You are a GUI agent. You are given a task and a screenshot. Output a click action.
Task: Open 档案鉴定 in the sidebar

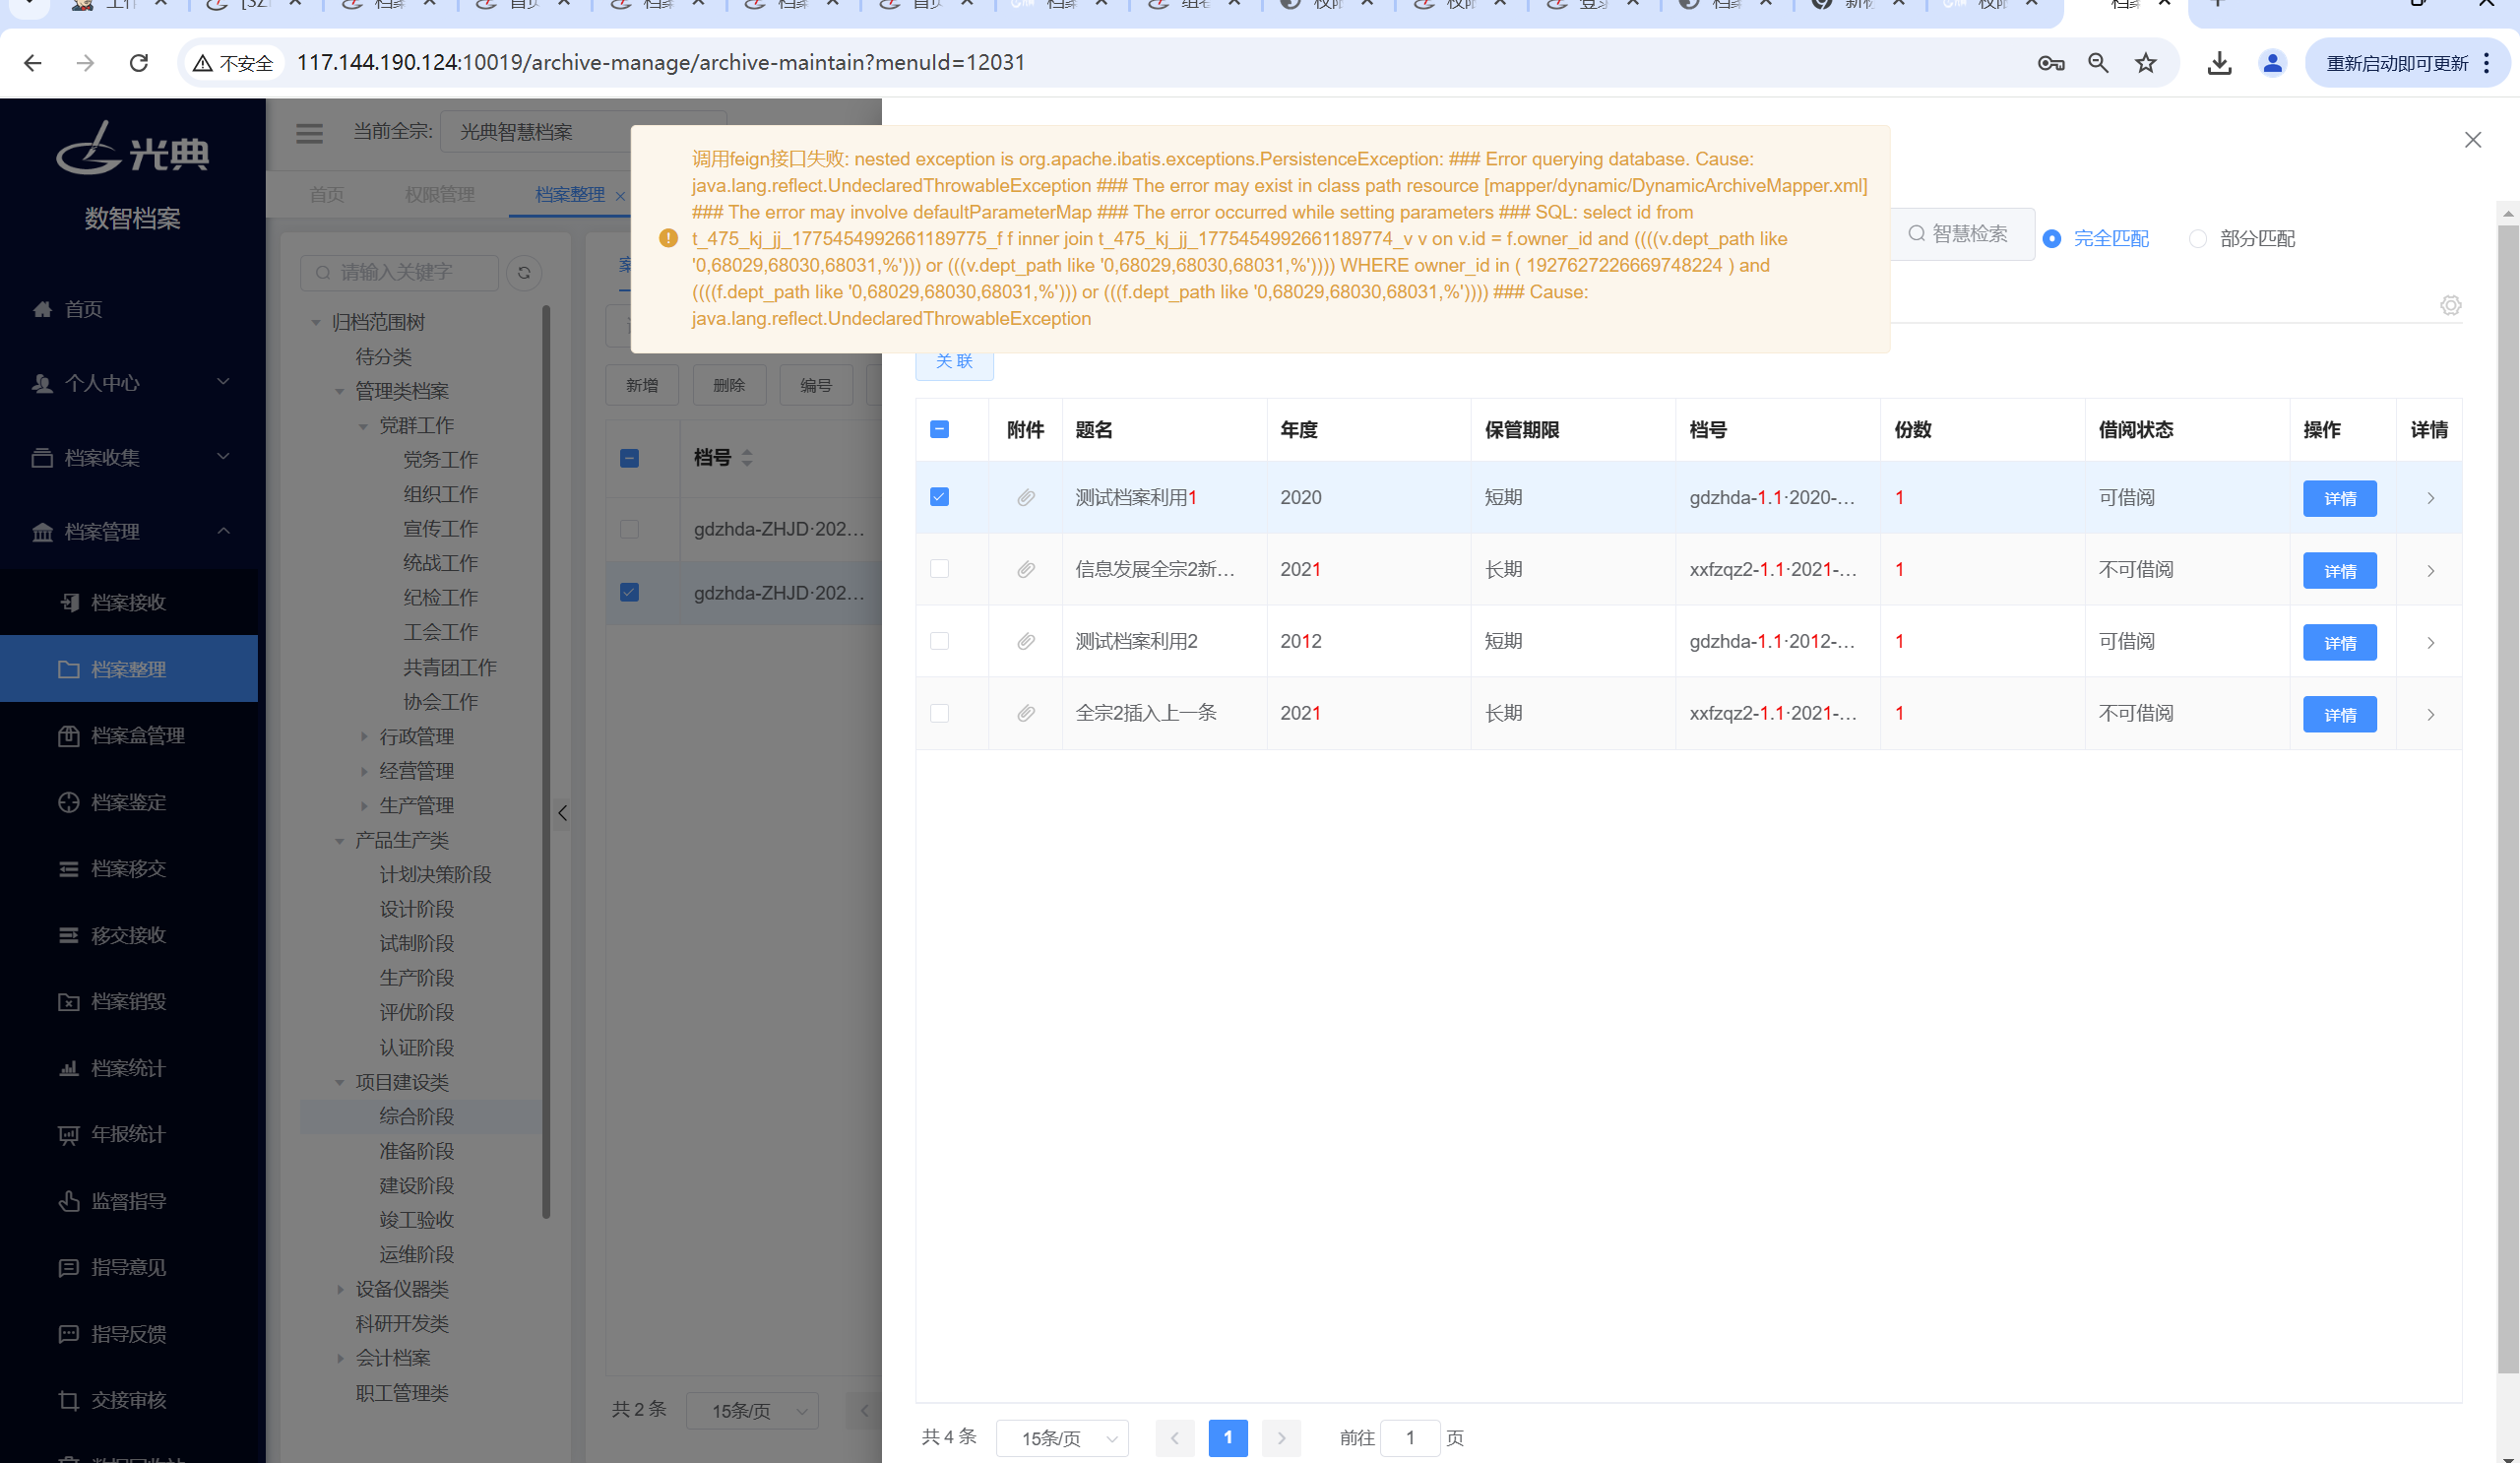click(128, 802)
